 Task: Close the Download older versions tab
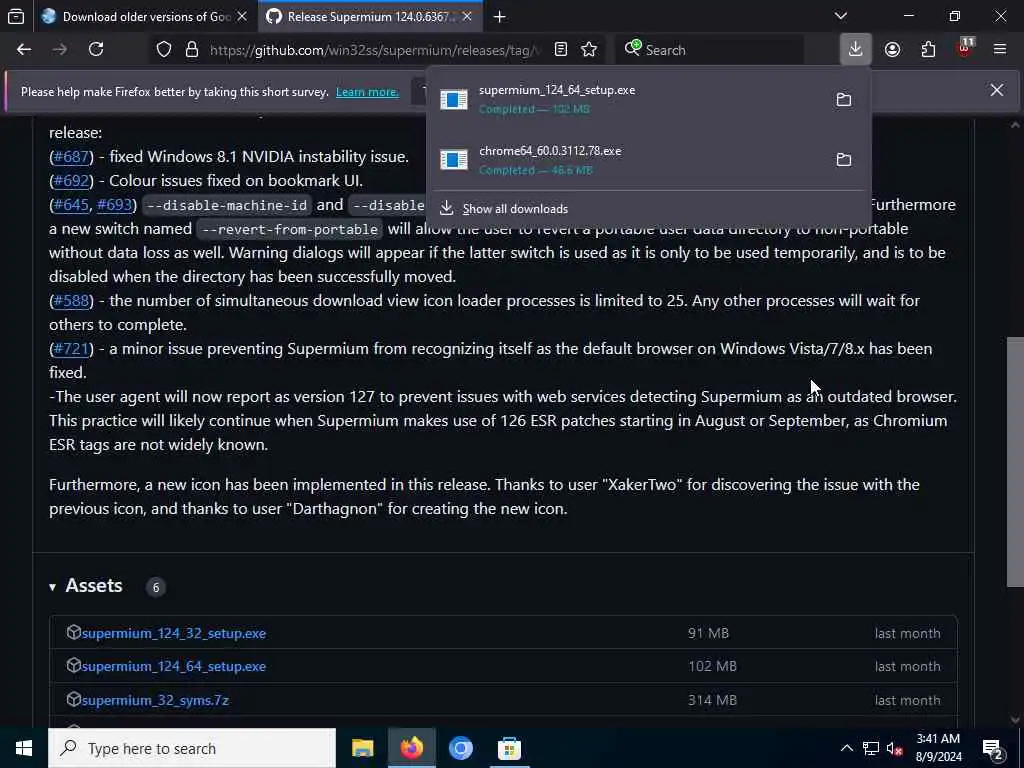coord(242,16)
